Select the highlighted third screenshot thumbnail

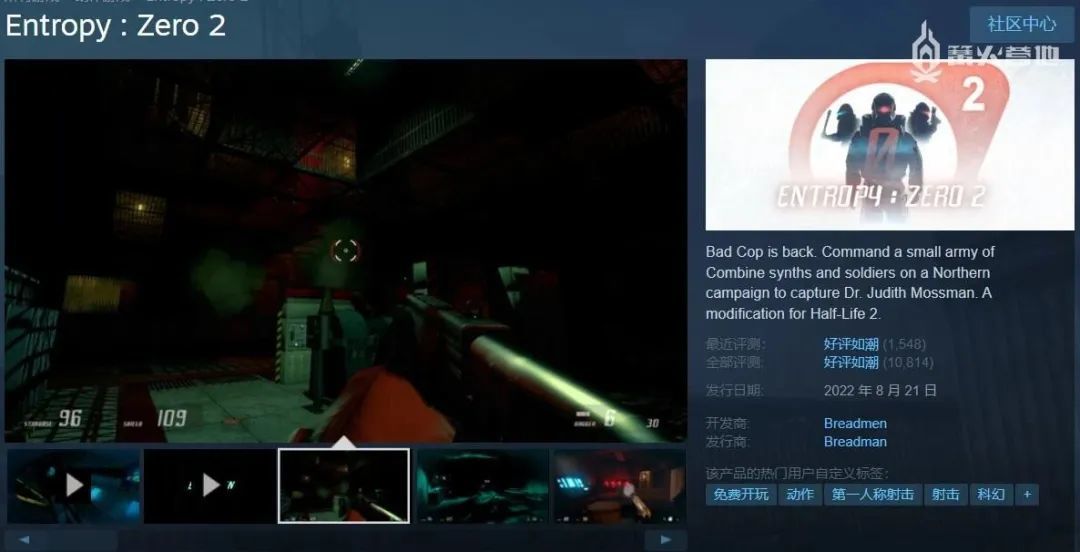[344, 486]
